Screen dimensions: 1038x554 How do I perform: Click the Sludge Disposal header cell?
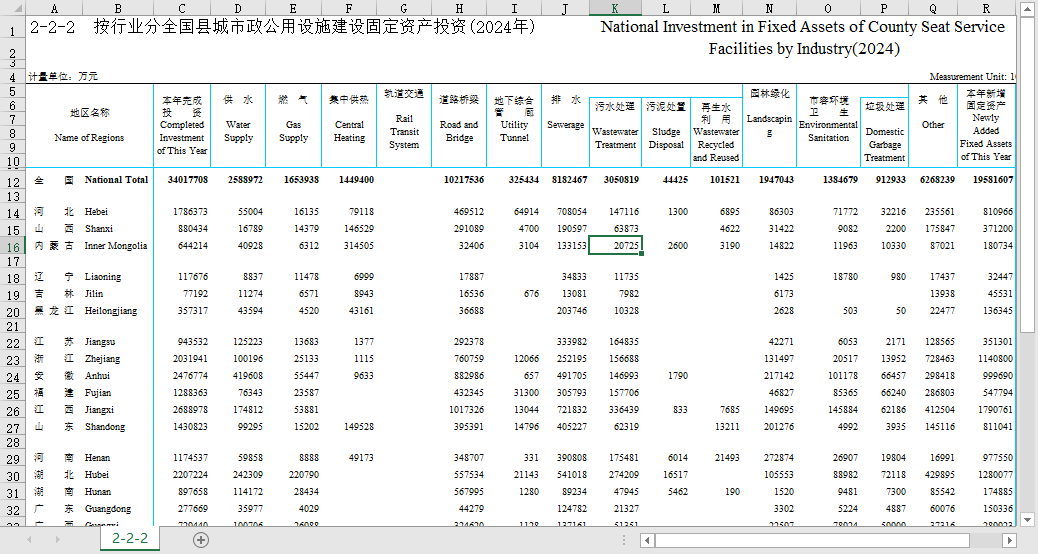point(666,132)
